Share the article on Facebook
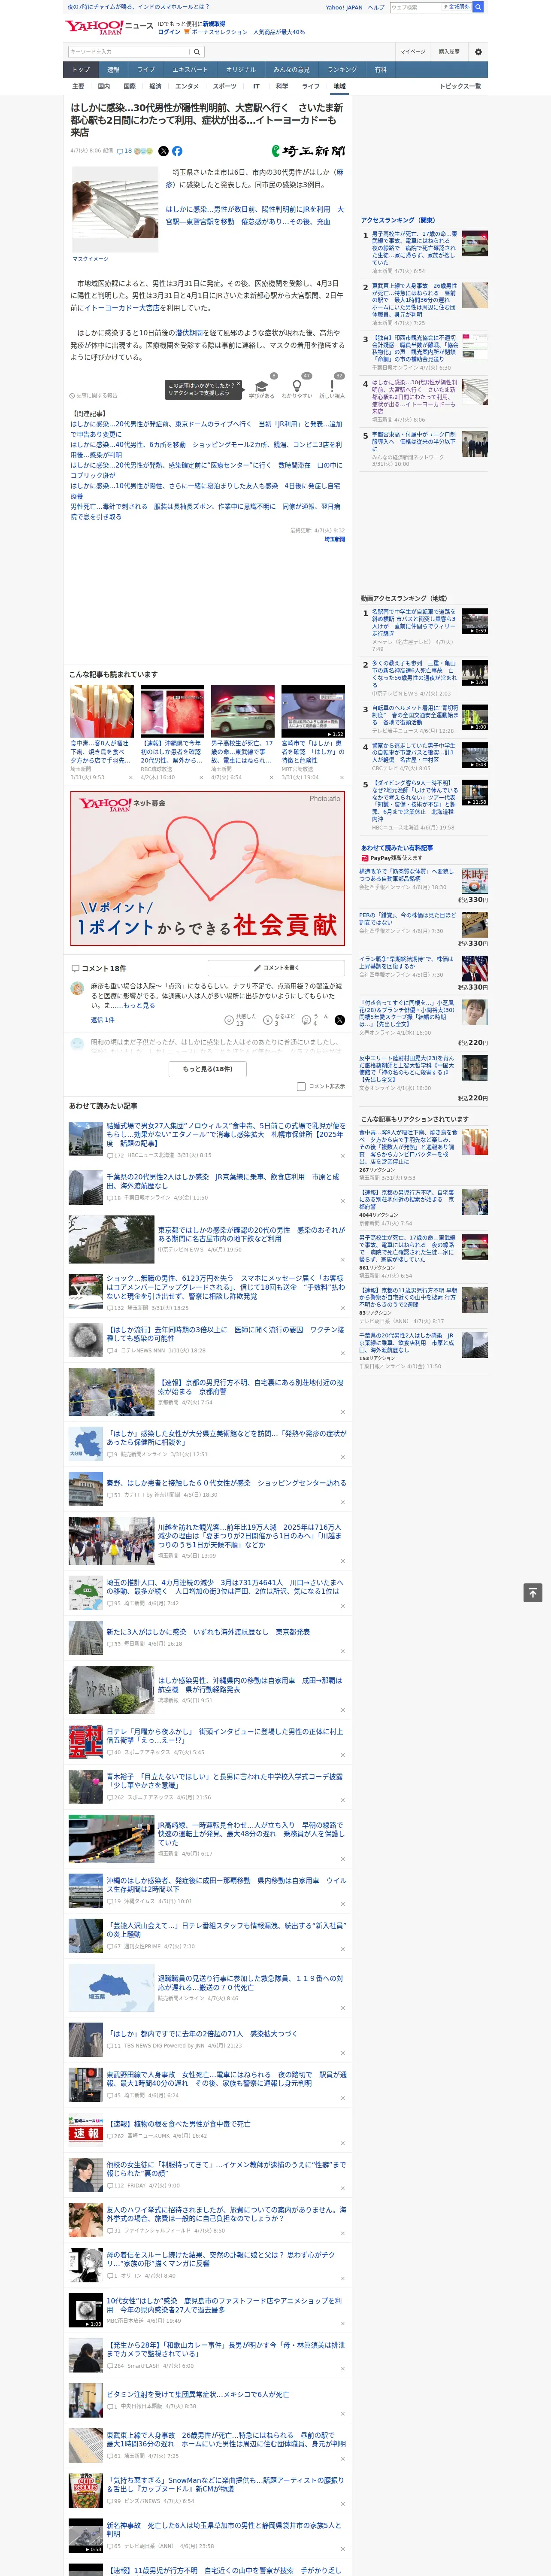 pos(177,151)
